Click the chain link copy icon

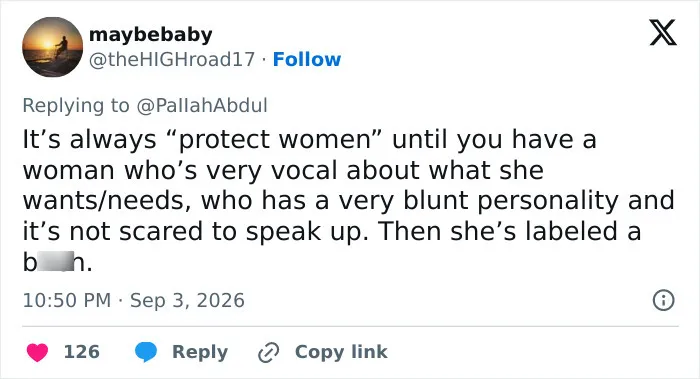click(268, 353)
